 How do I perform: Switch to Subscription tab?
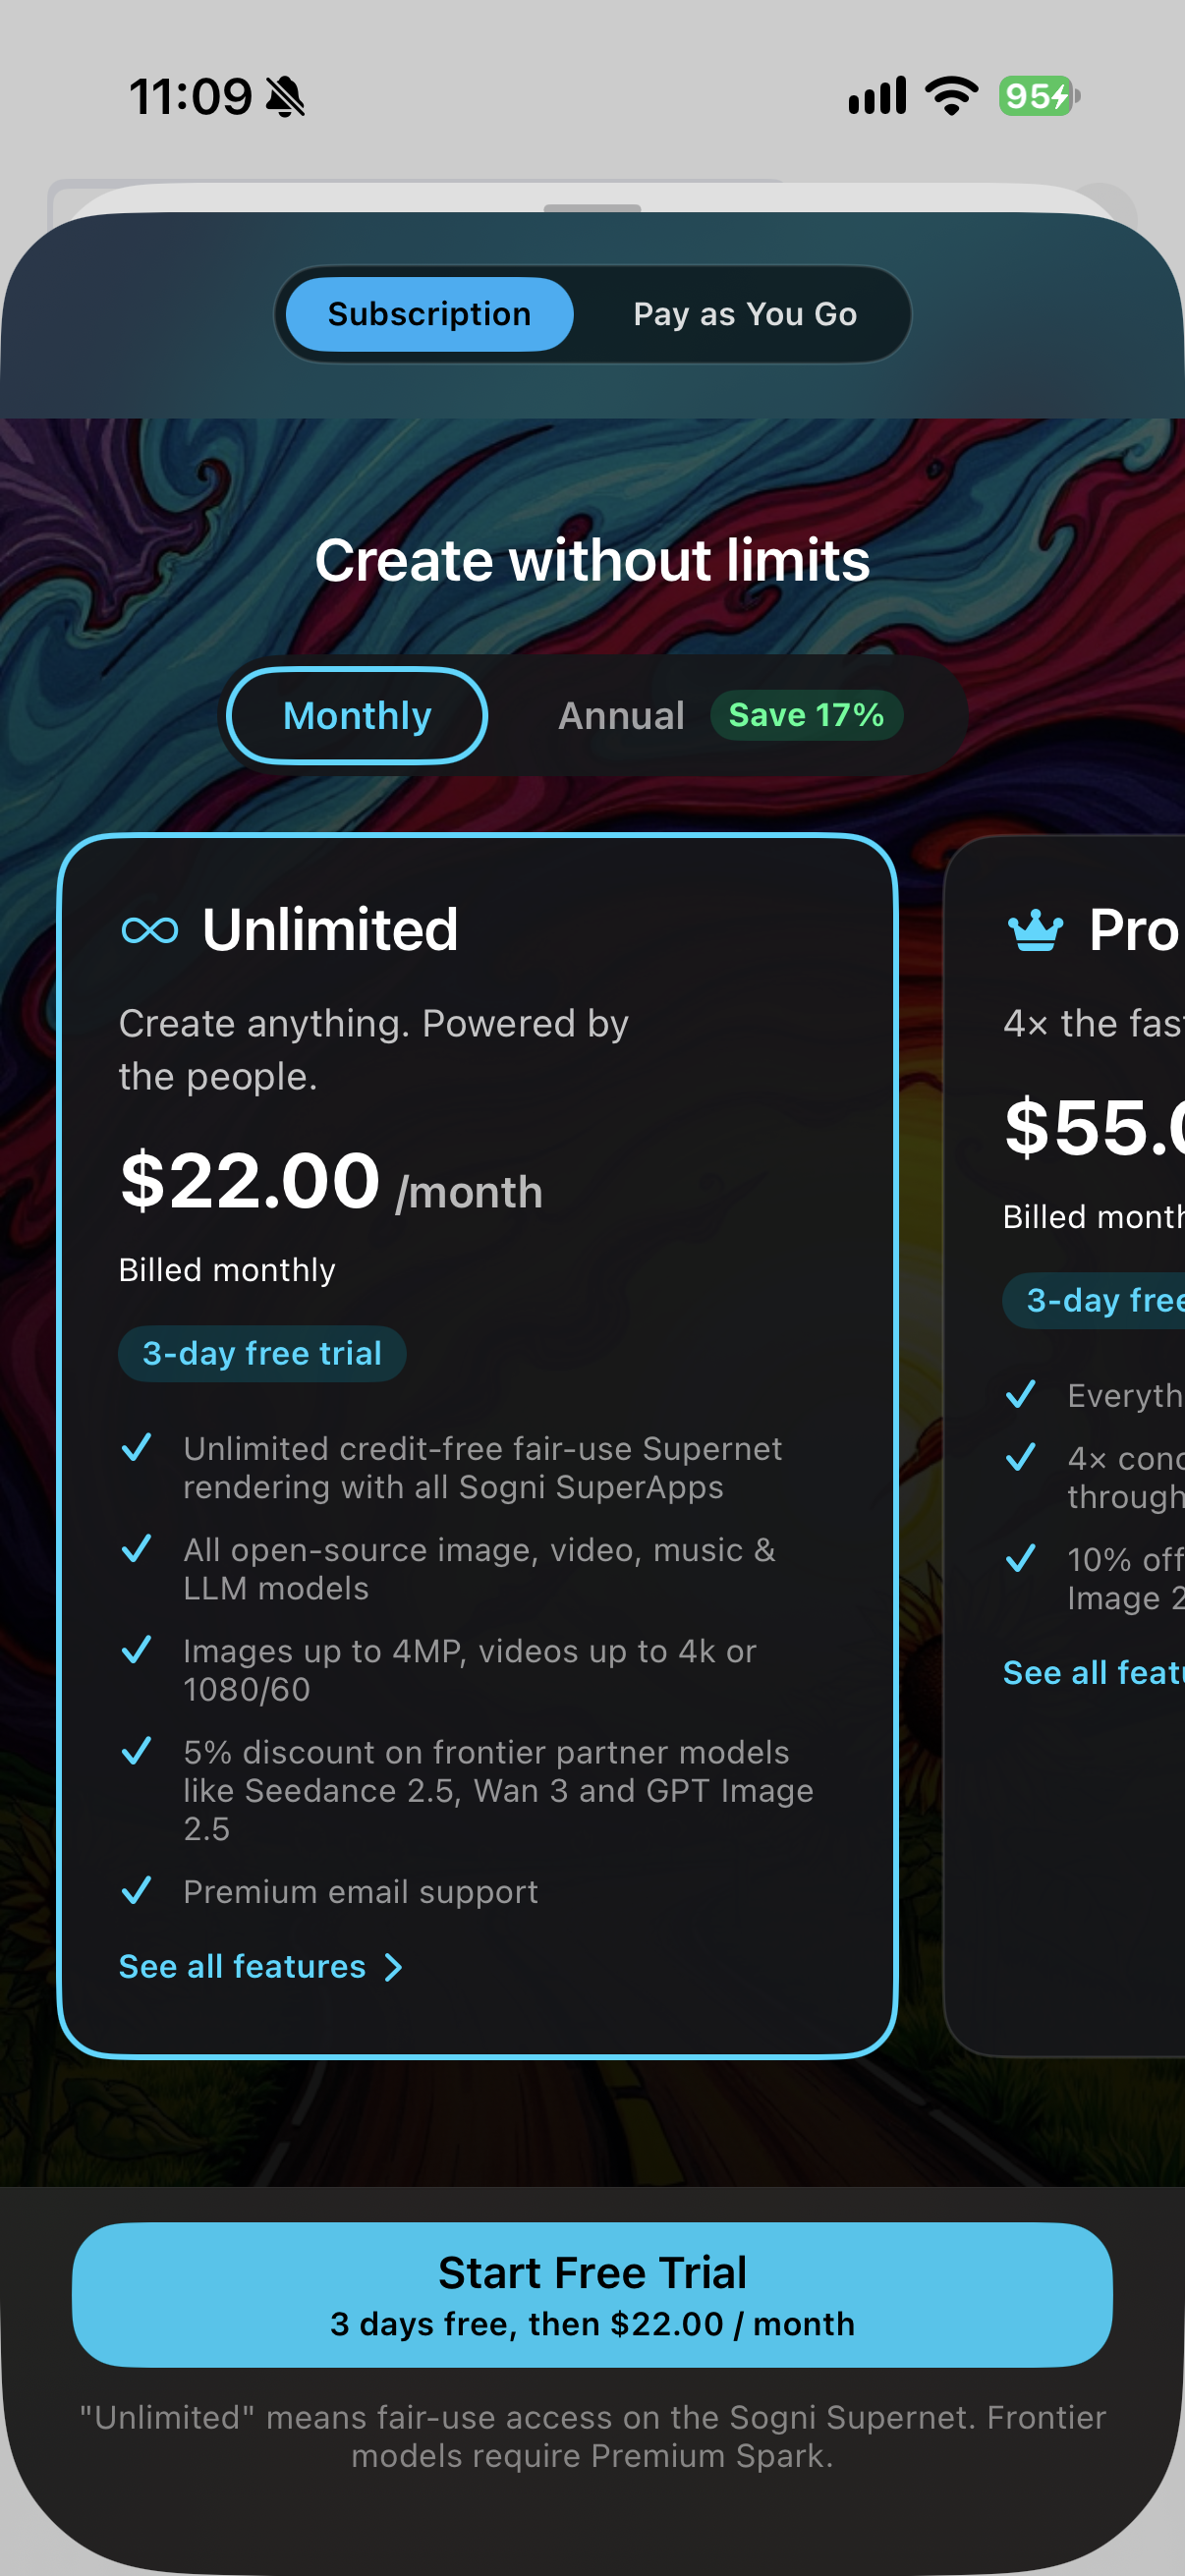point(429,314)
